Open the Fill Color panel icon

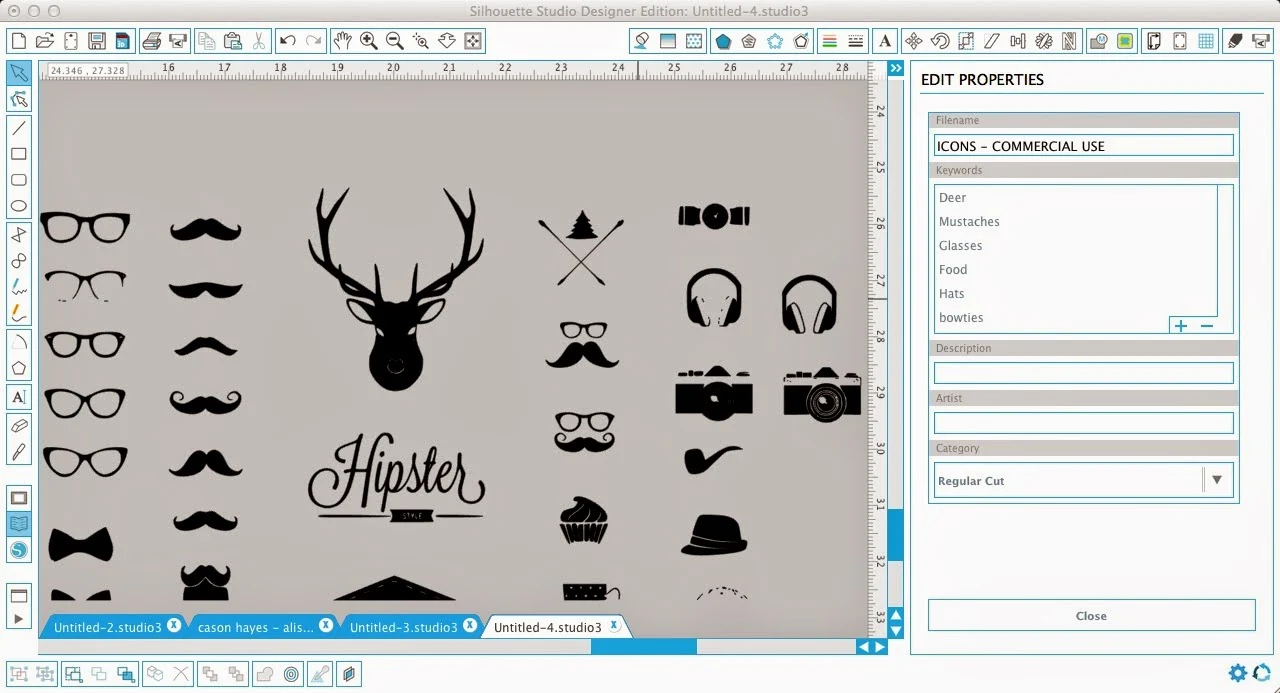click(x=641, y=41)
